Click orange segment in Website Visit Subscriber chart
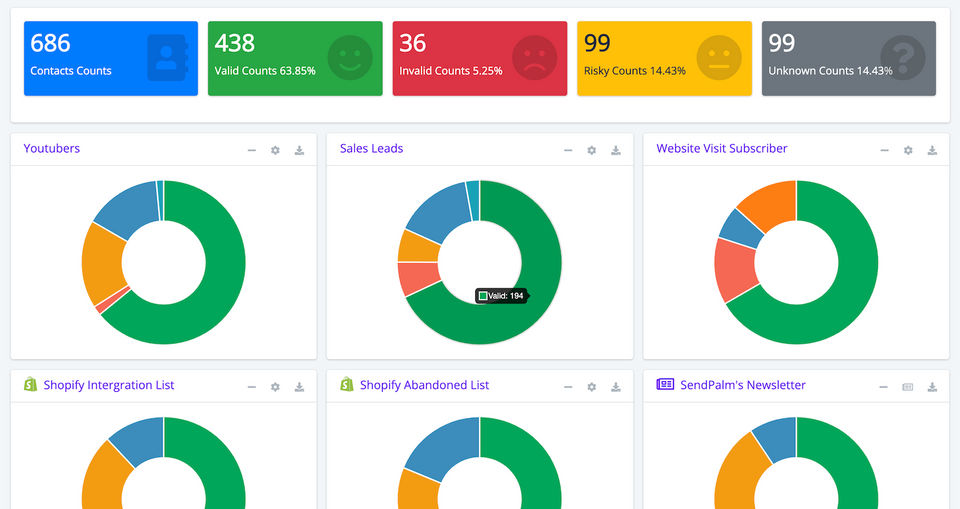This screenshot has height=509, width=960. 771,203
